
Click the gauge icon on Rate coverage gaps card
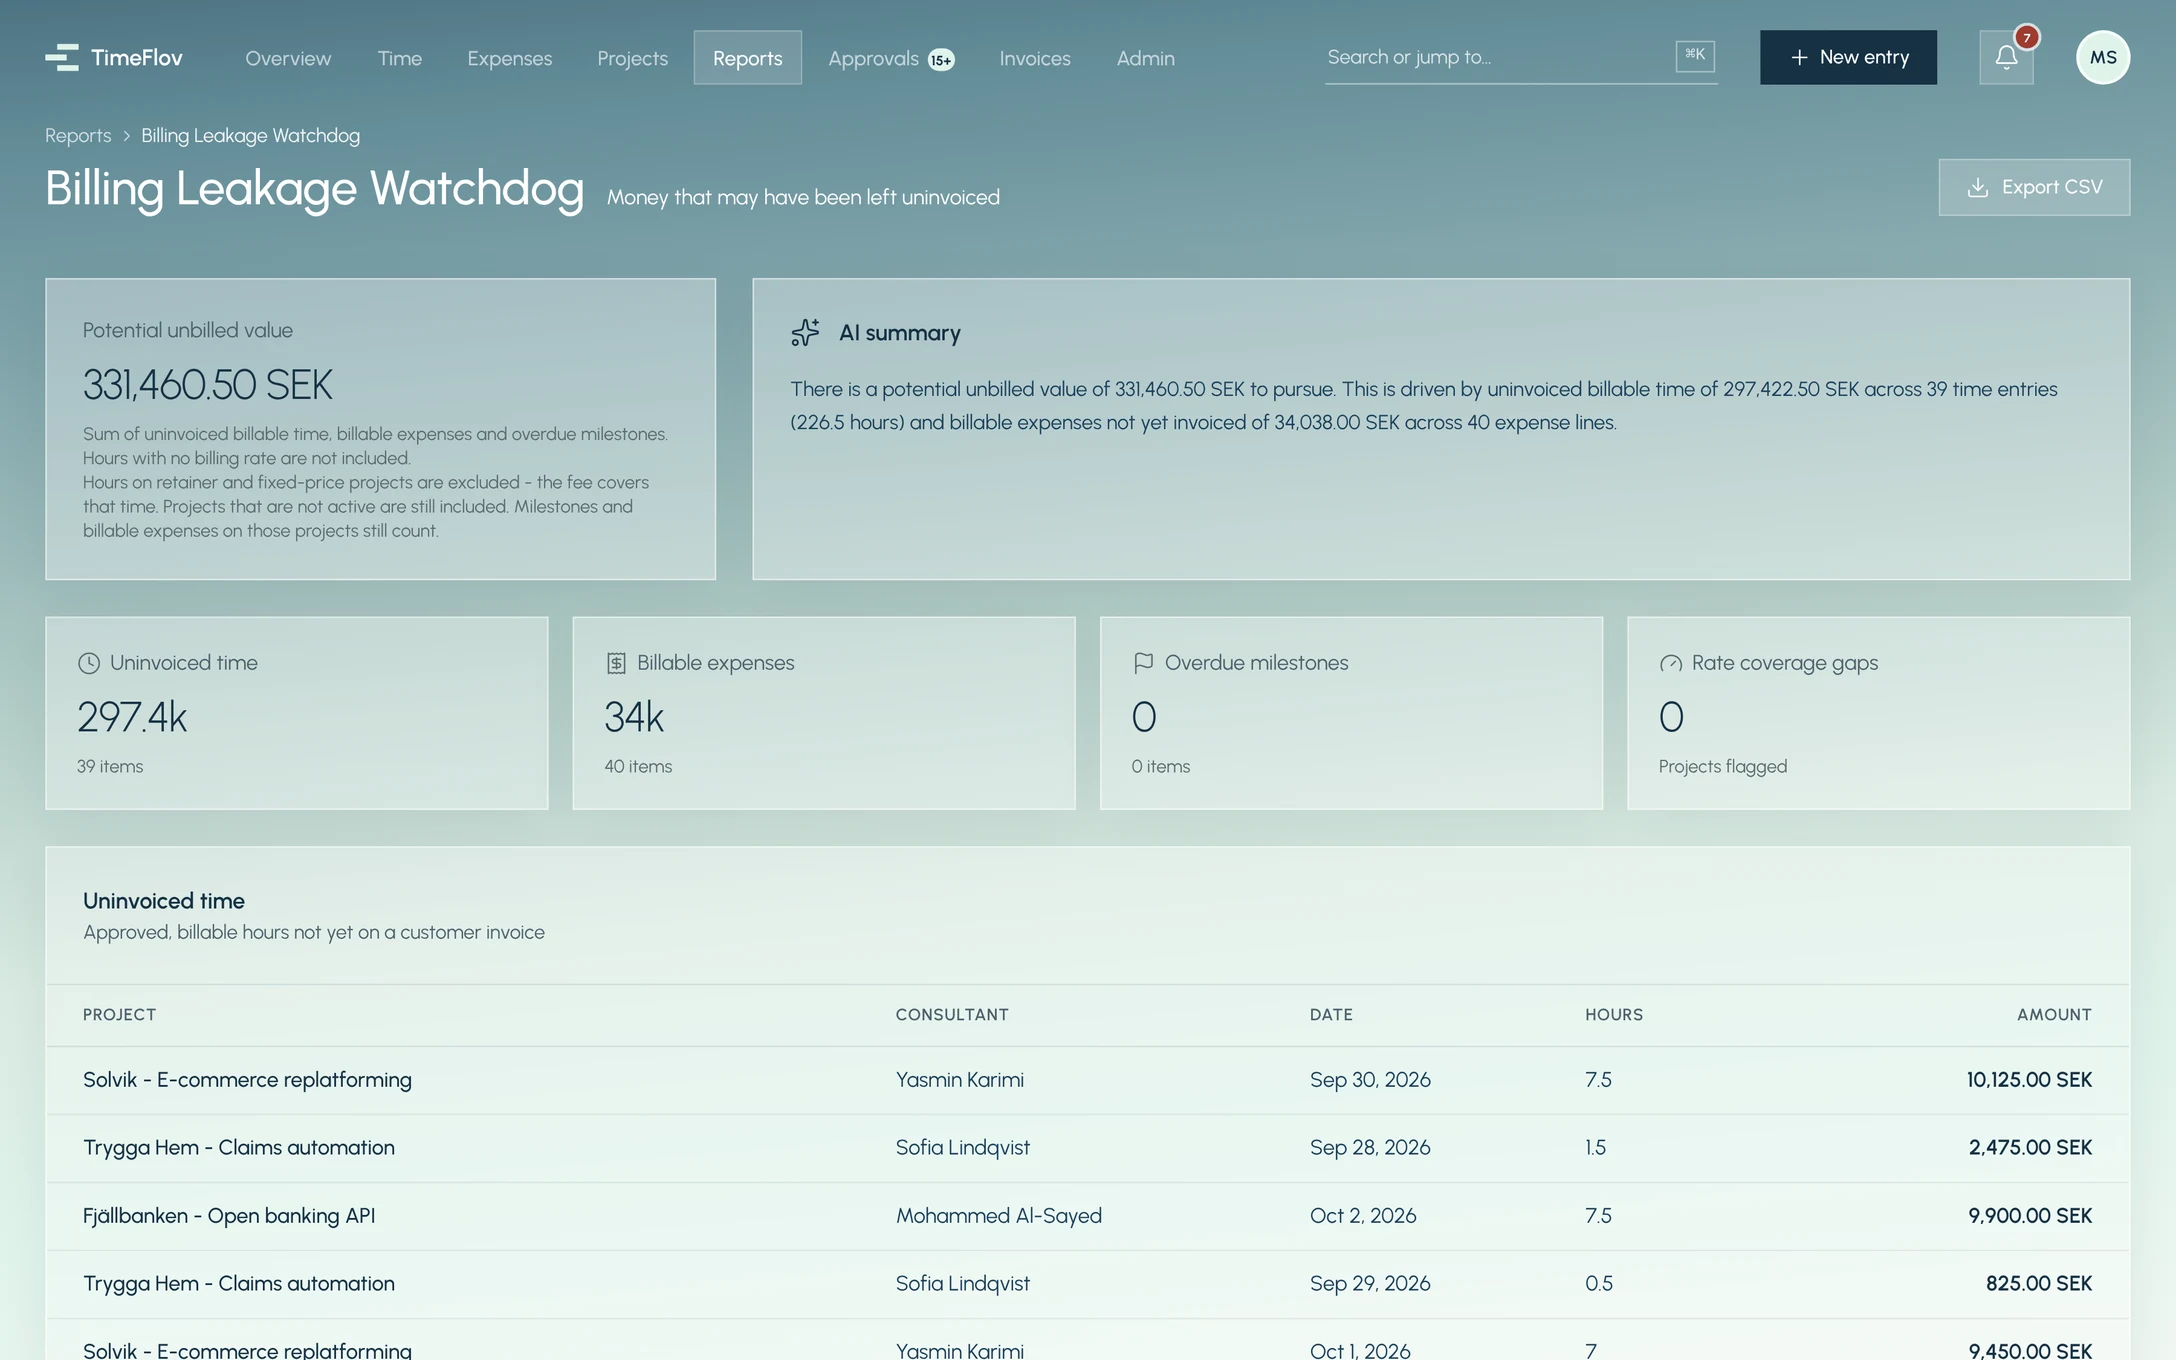click(1671, 663)
